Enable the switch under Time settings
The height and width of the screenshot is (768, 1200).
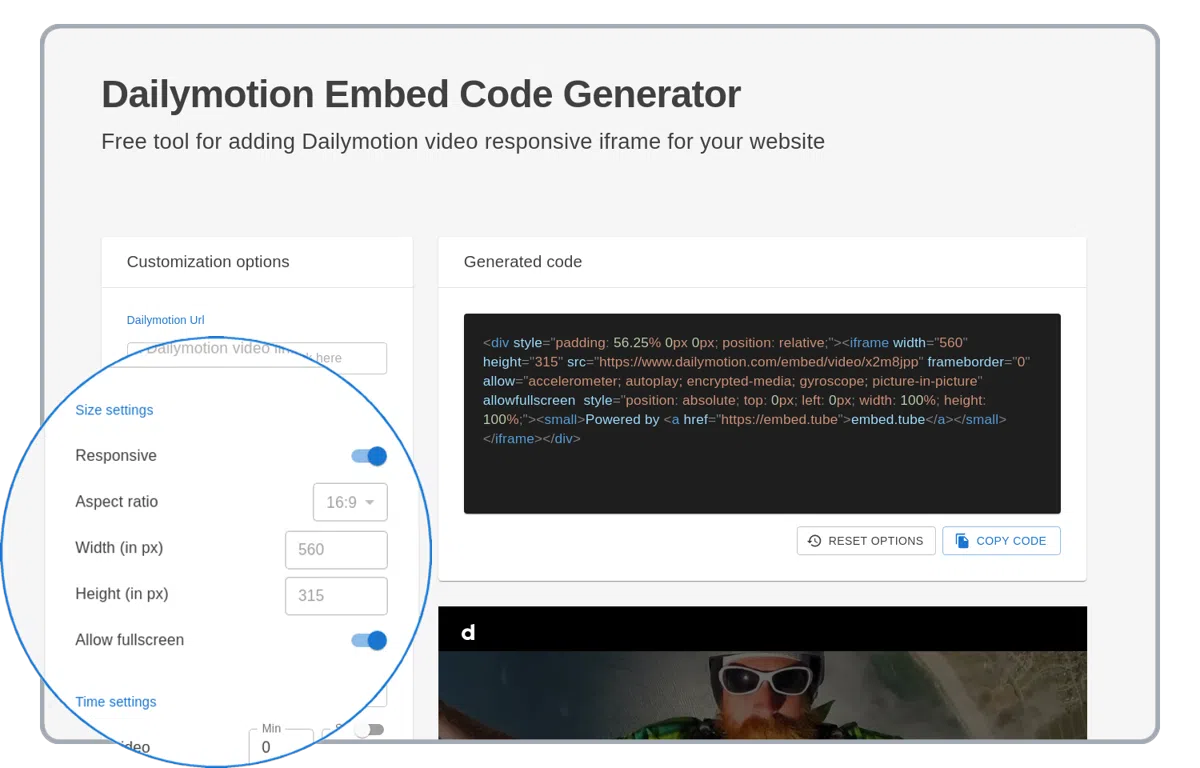[367, 730]
